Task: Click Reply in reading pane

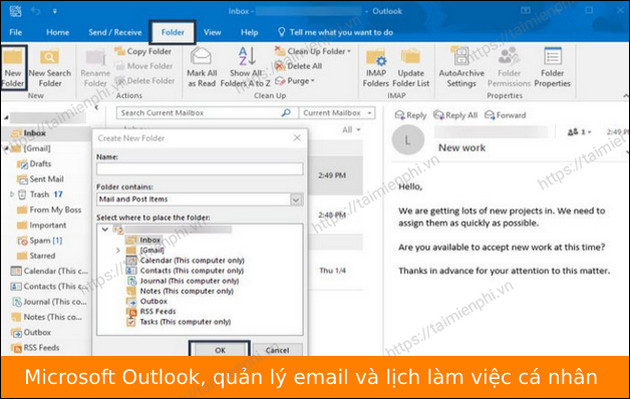Action: pos(410,115)
